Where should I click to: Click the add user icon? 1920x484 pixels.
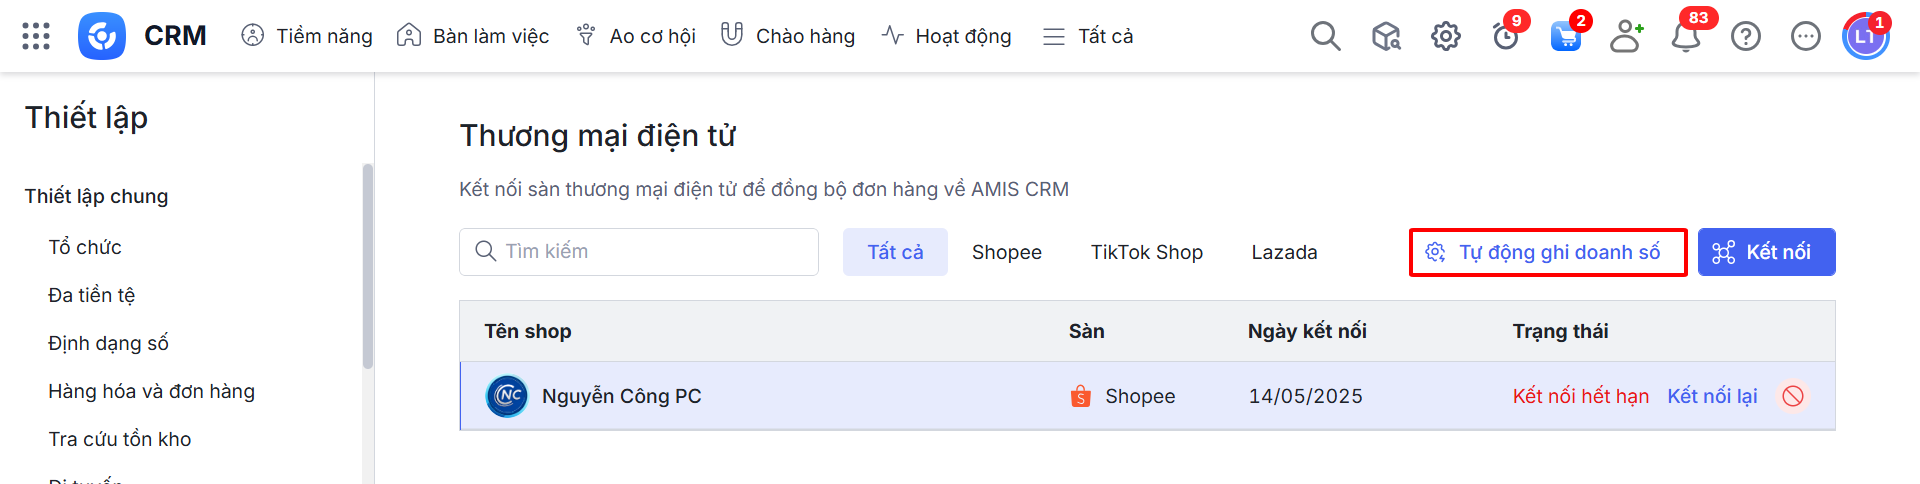tap(1626, 37)
